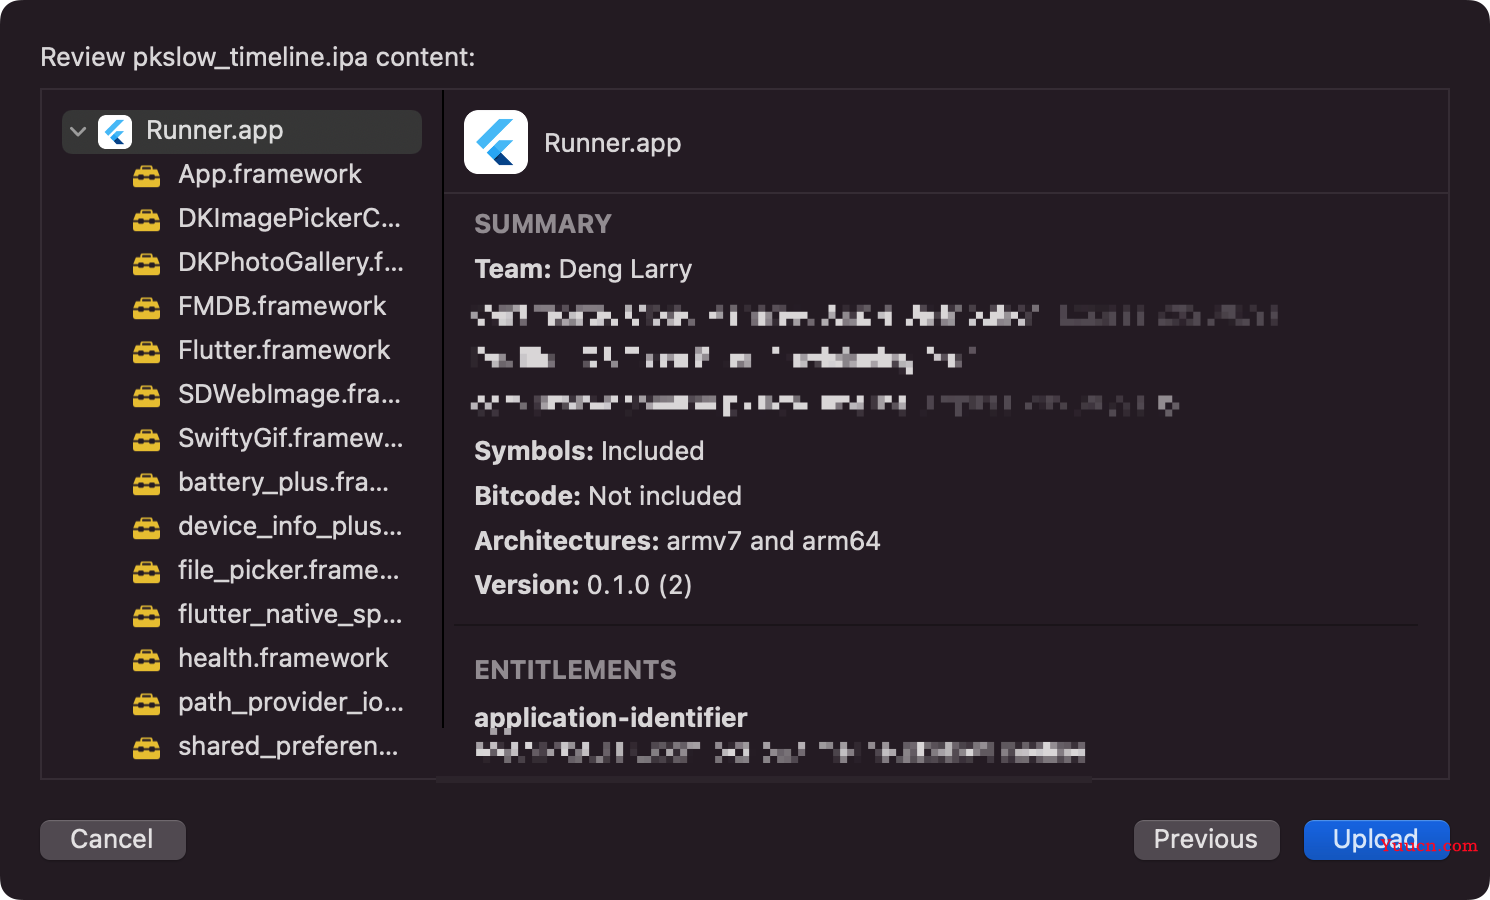Click the toolbox icon next to battery_plus.fra...
Image resolution: width=1490 pixels, height=900 pixels.
click(147, 484)
